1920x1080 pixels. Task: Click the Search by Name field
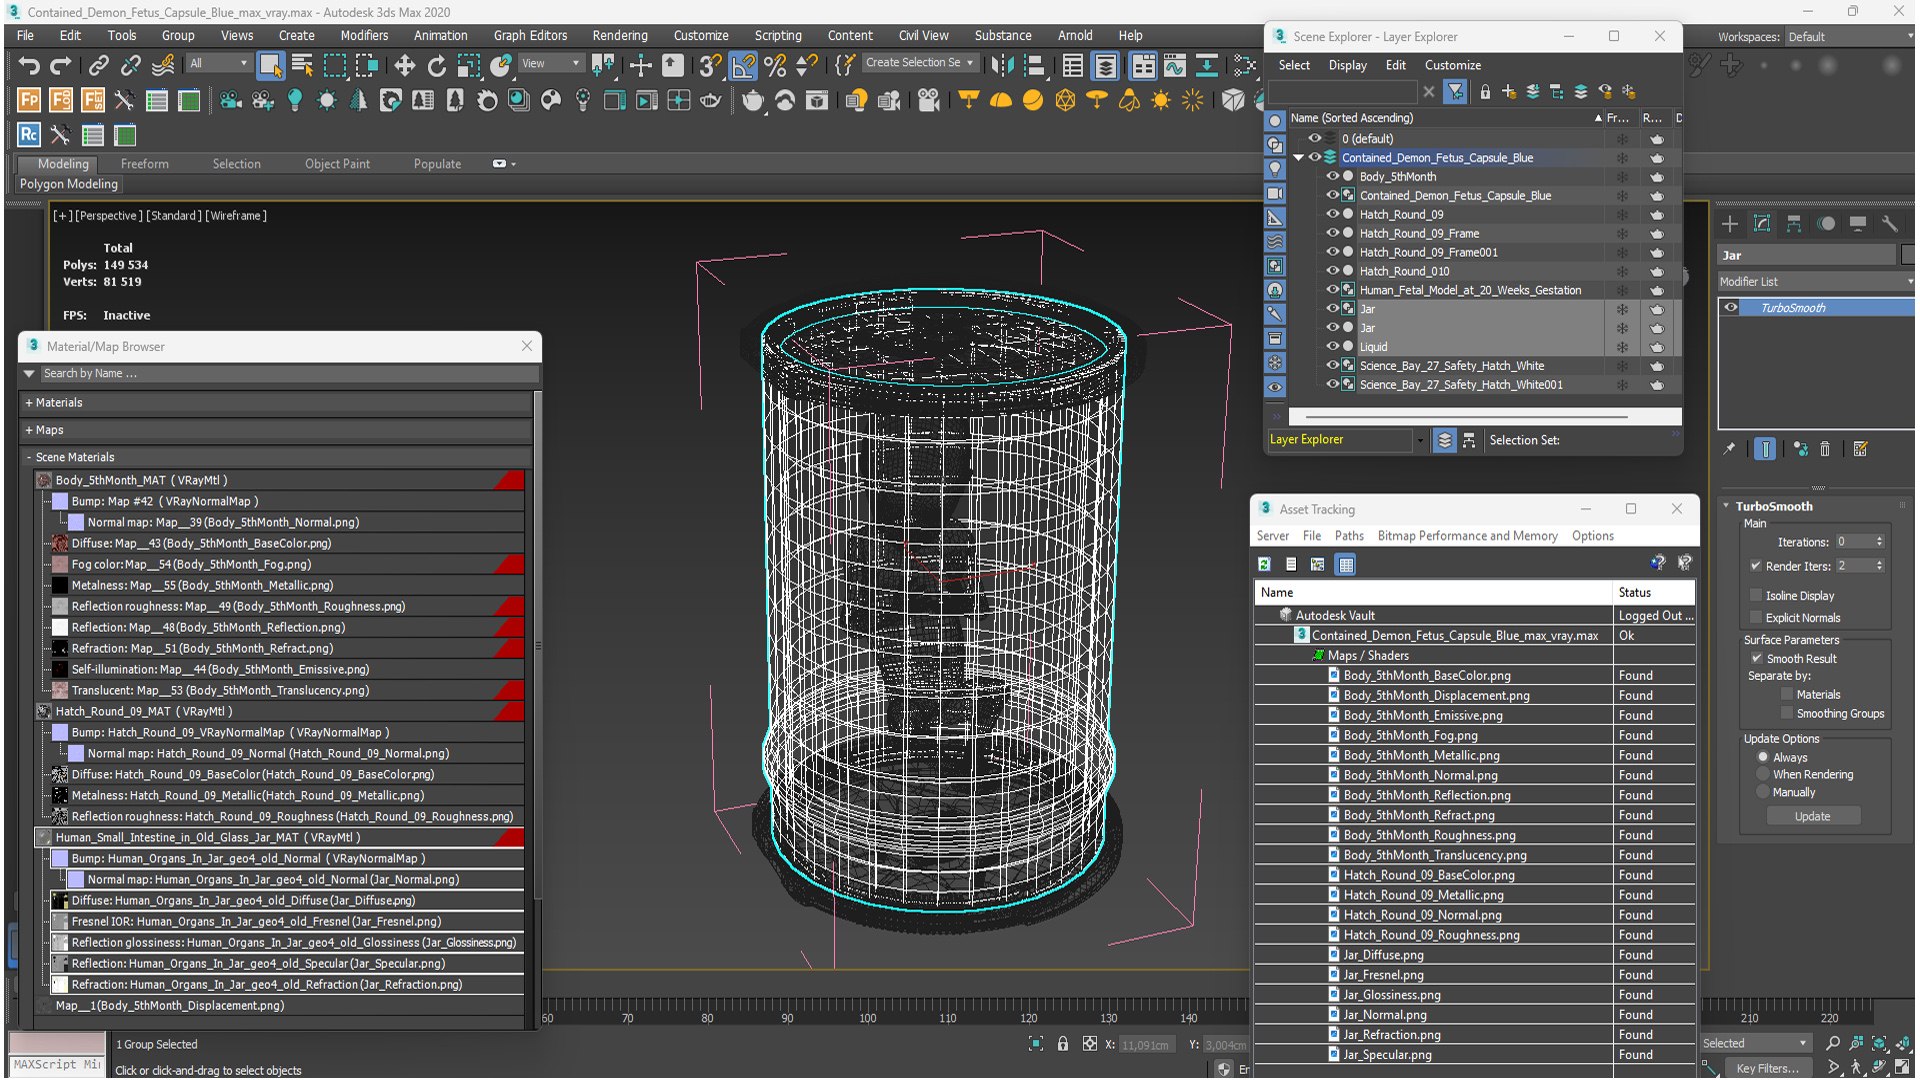[288, 373]
